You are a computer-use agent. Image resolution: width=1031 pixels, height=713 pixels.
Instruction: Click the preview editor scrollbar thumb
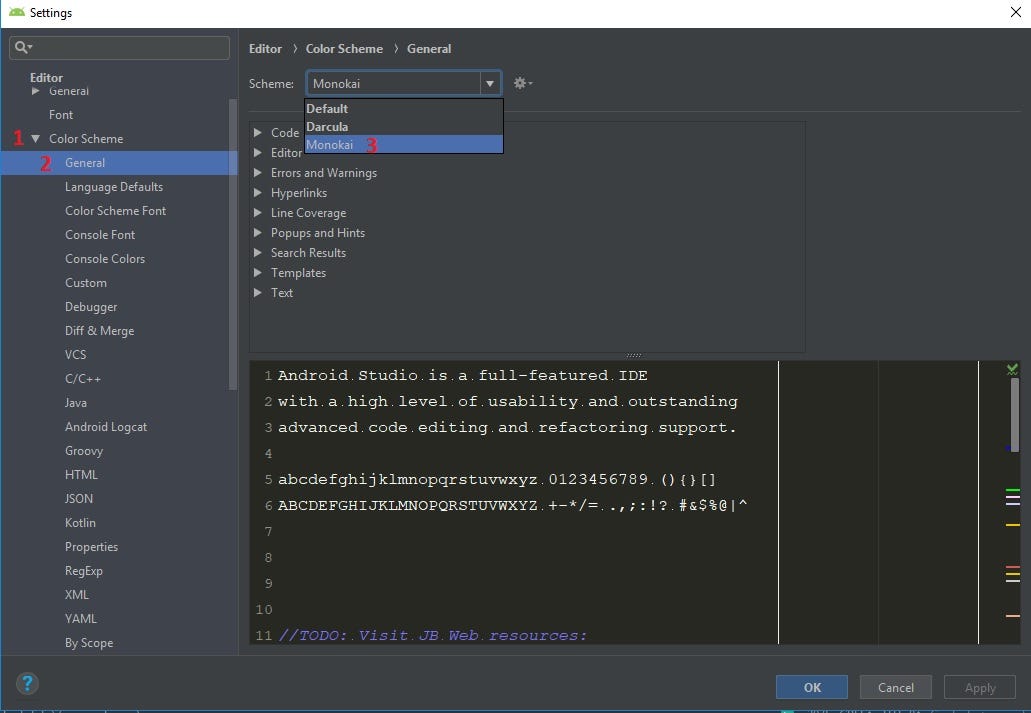(1015, 415)
